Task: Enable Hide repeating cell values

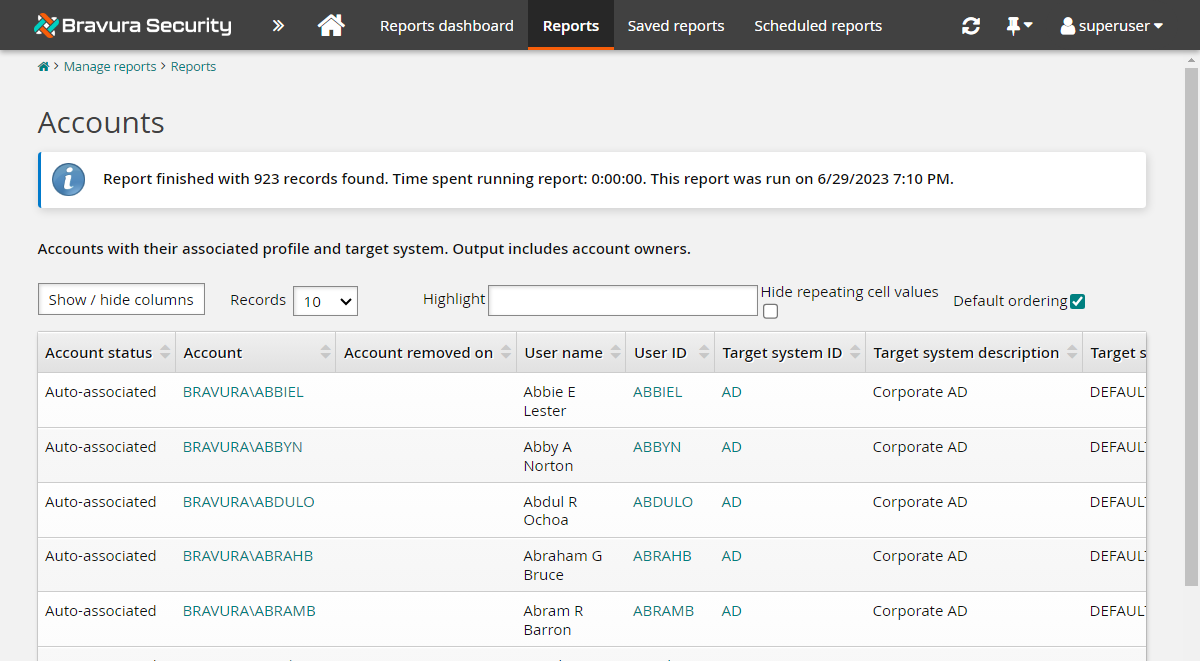Action: tap(770, 311)
